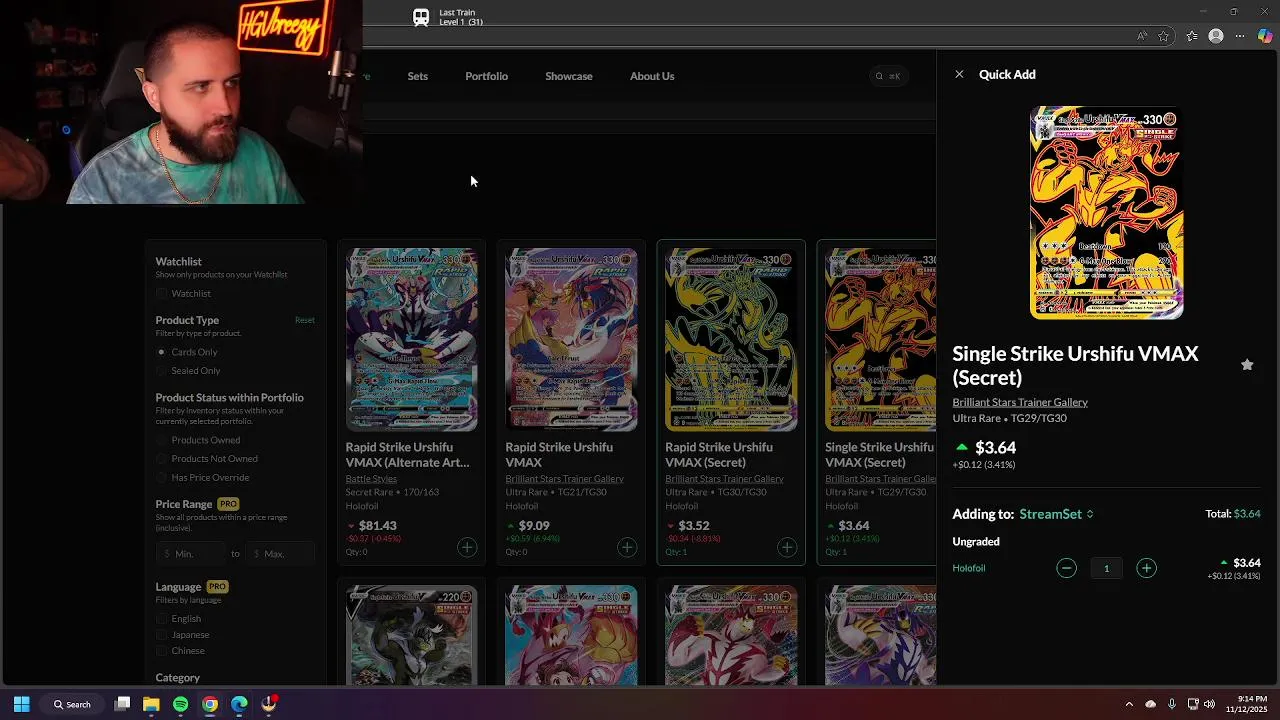Click the taskbar Search box

(x=74, y=704)
